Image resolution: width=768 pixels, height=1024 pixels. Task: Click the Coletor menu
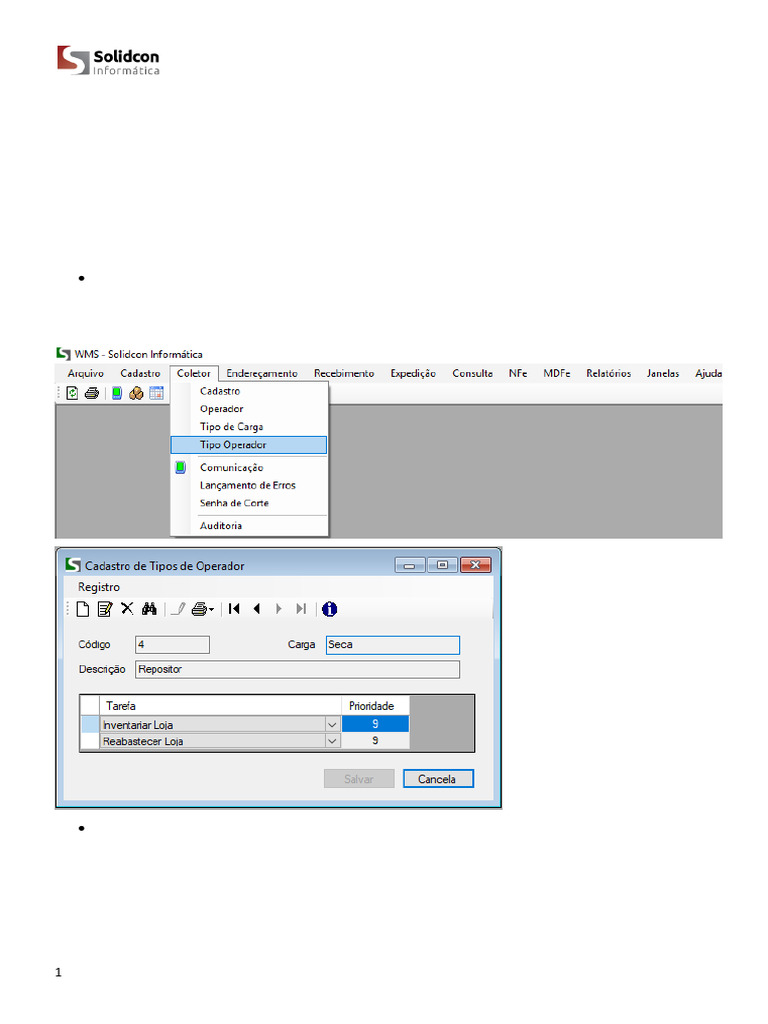(x=194, y=374)
